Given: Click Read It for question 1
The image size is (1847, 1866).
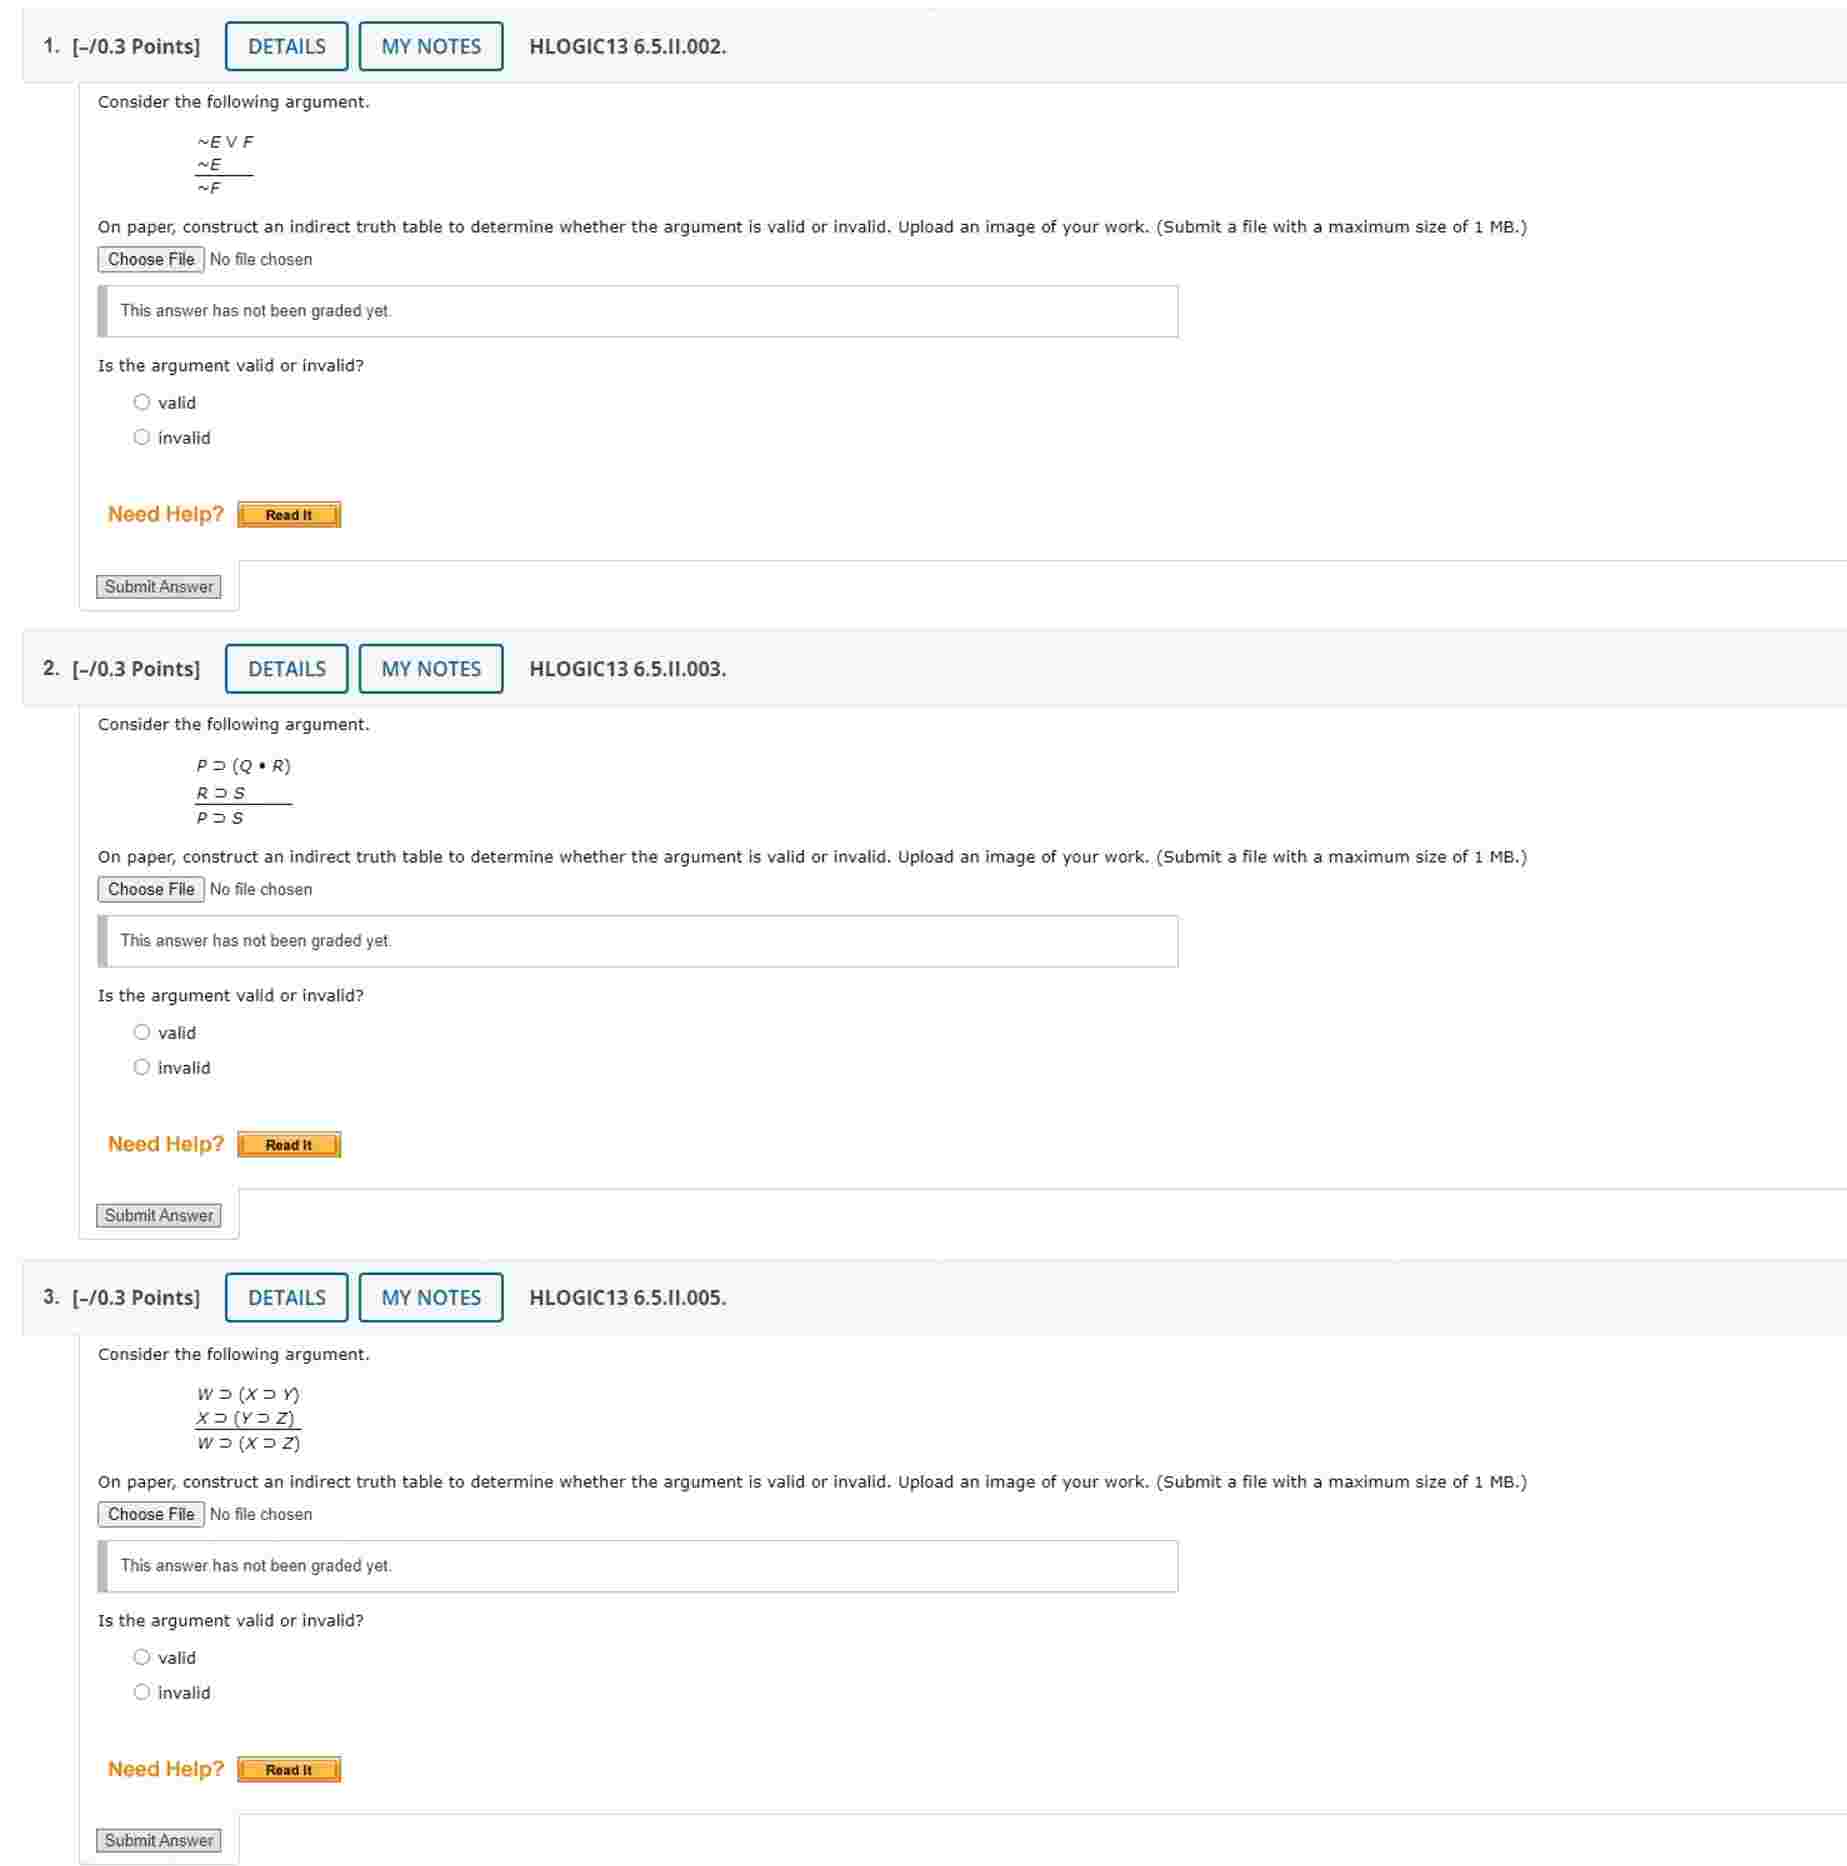Looking at the screenshot, I should pyautogui.click(x=289, y=515).
